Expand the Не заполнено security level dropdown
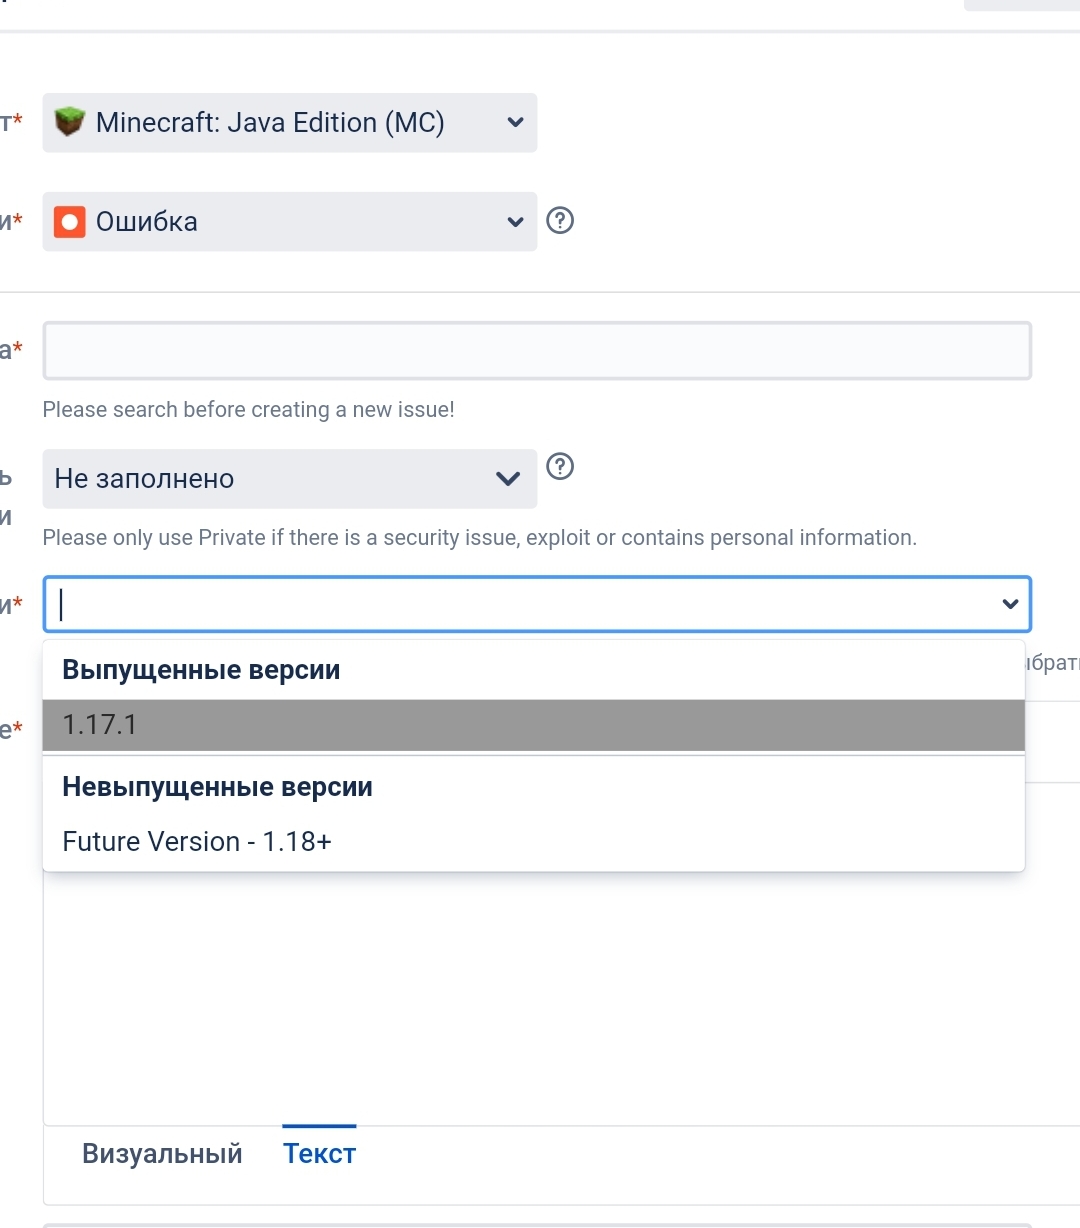Viewport: 1080px width, 1228px height. coord(270,479)
